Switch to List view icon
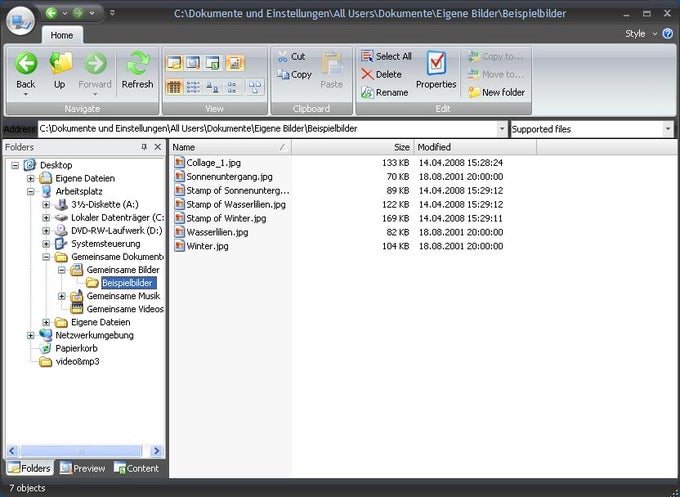 pyautogui.click(x=193, y=87)
